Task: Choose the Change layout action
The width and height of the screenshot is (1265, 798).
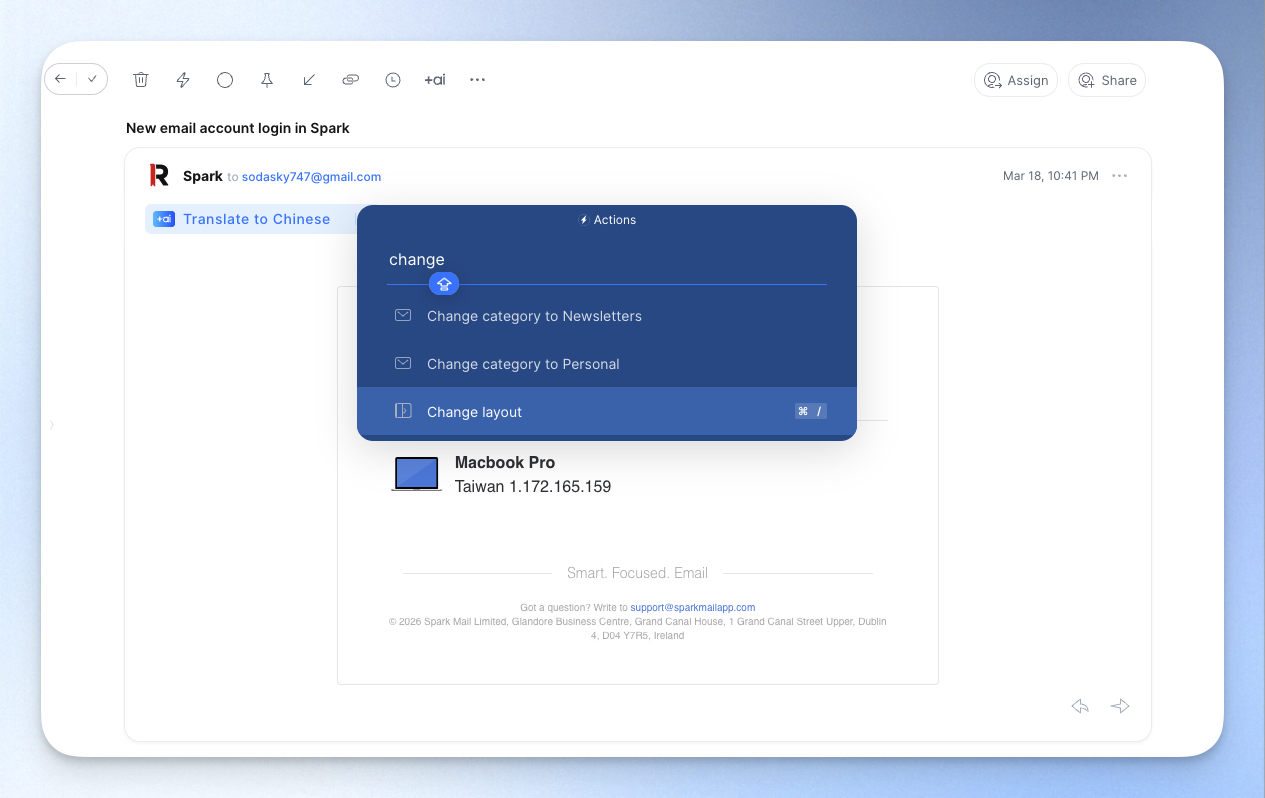Action: [474, 412]
